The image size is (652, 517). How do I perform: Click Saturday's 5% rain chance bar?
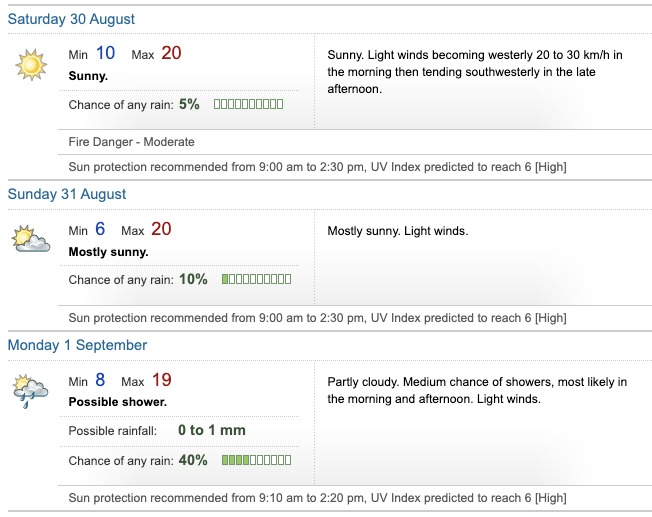click(248, 104)
